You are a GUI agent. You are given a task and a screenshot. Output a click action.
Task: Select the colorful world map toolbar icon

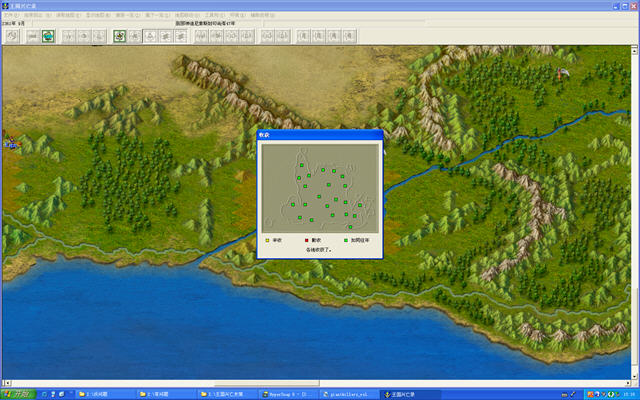pos(48,36)
